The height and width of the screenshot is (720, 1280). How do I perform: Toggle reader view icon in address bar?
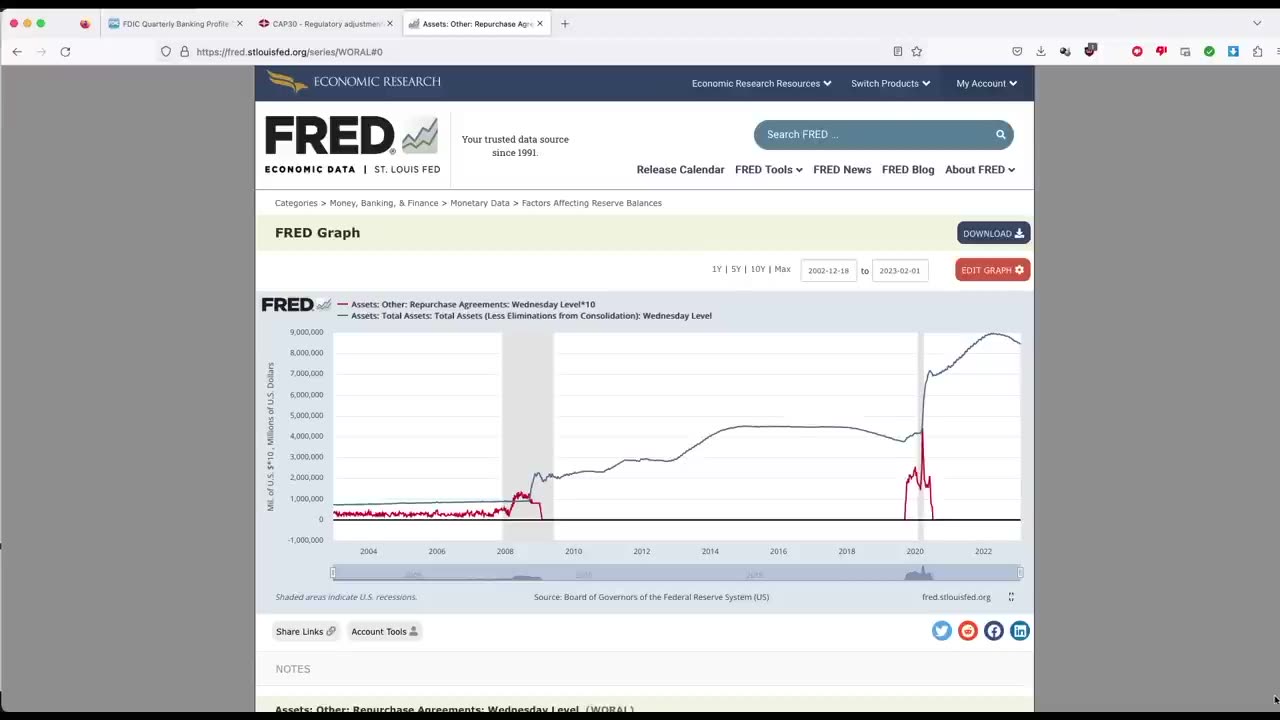pos(897,51)
